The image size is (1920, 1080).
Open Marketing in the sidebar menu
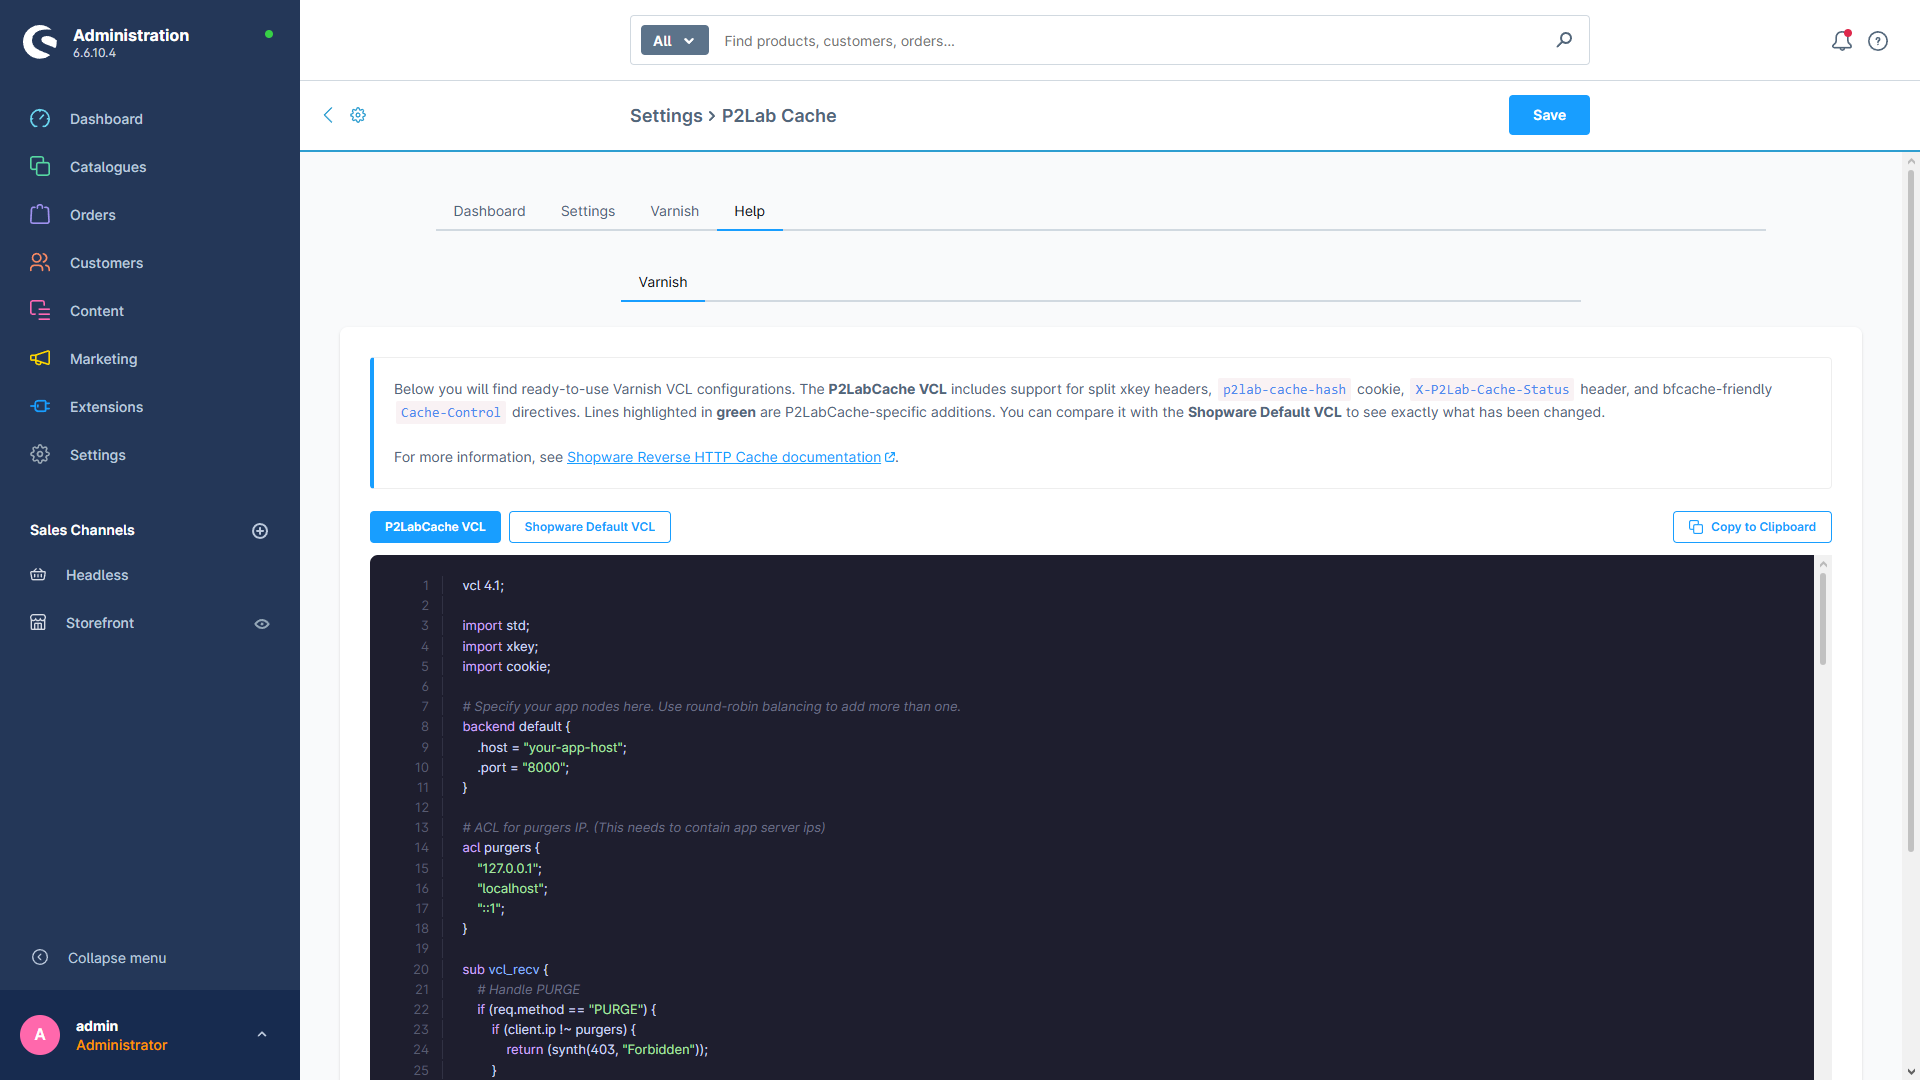[104, 359]
